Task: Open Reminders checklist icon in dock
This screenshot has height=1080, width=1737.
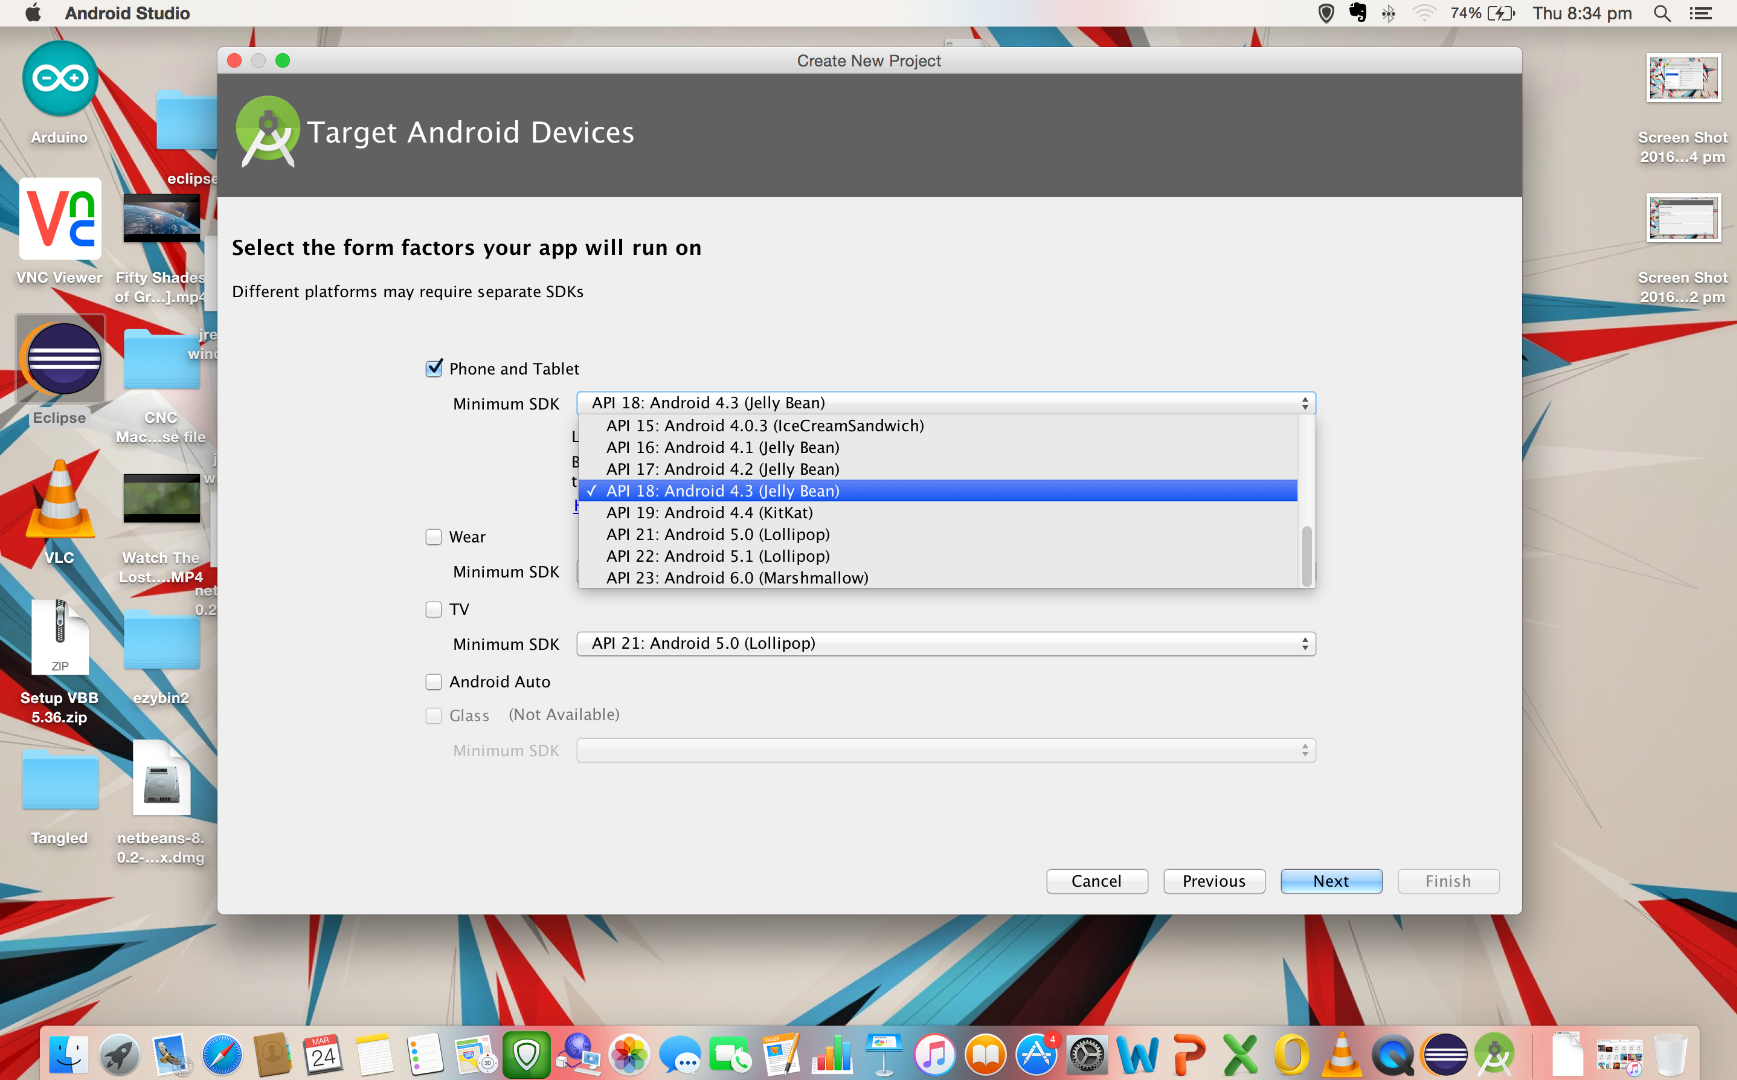Action: (425, 1055)
